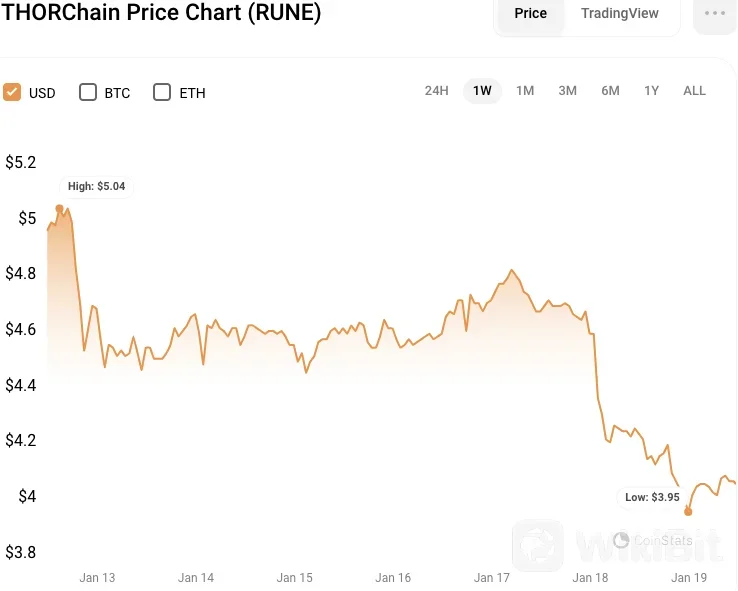Select the 1M time range
Screen dimensions: 738x591
tap(525, 91)
